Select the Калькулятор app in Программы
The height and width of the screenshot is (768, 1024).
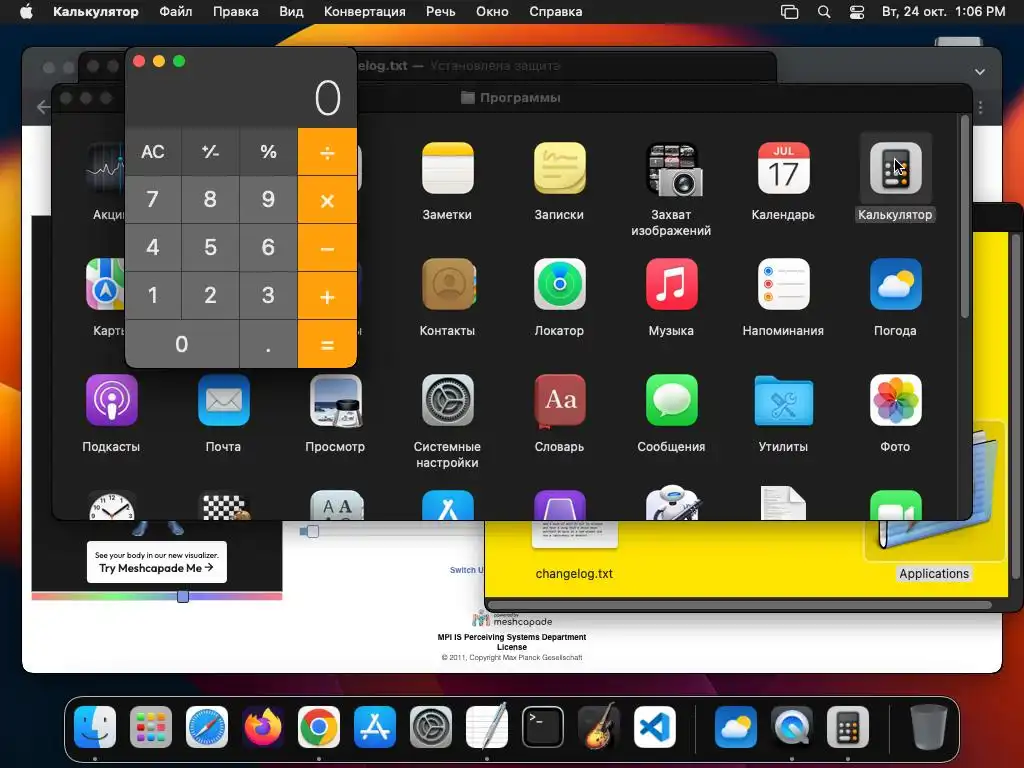[895, 168]
